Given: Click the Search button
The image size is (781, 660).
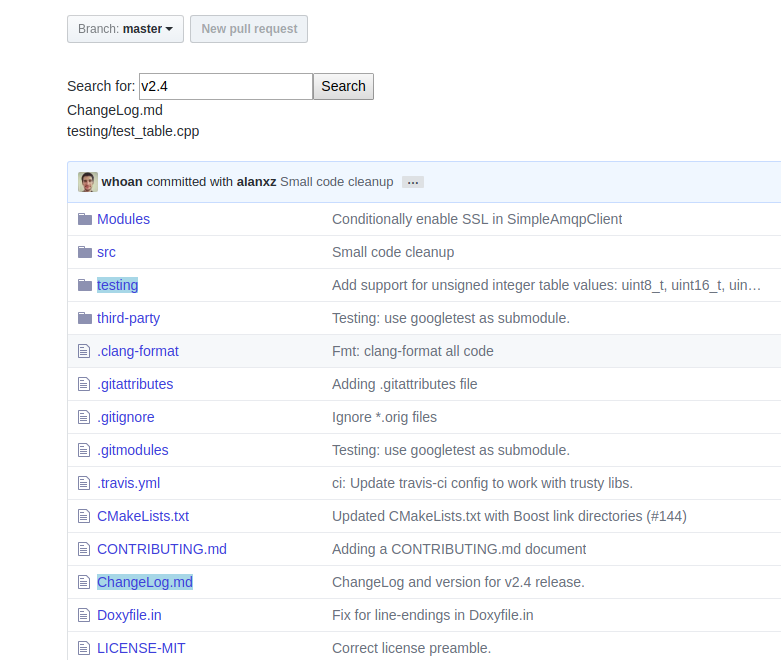Looking at the screenshot, I should (x=343, y=86).
